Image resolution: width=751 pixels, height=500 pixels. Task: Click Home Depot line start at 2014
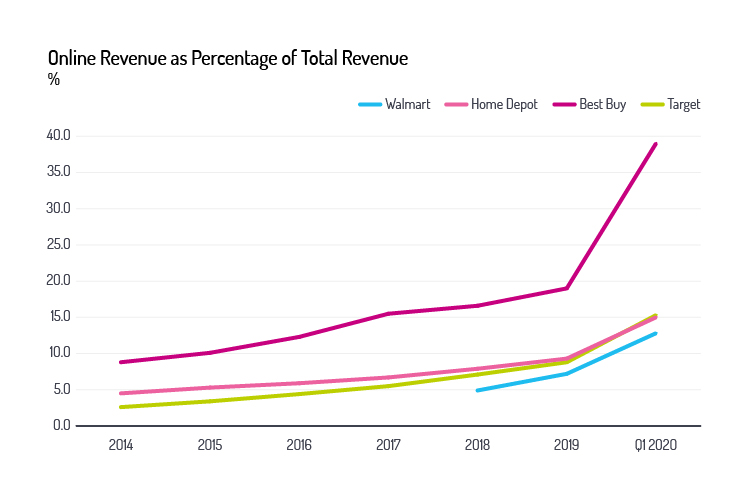pos(121,393)
